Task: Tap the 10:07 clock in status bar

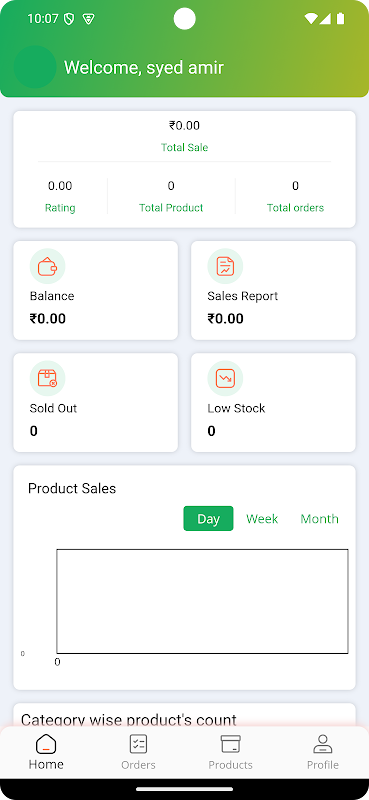Action: coord(42,19)
